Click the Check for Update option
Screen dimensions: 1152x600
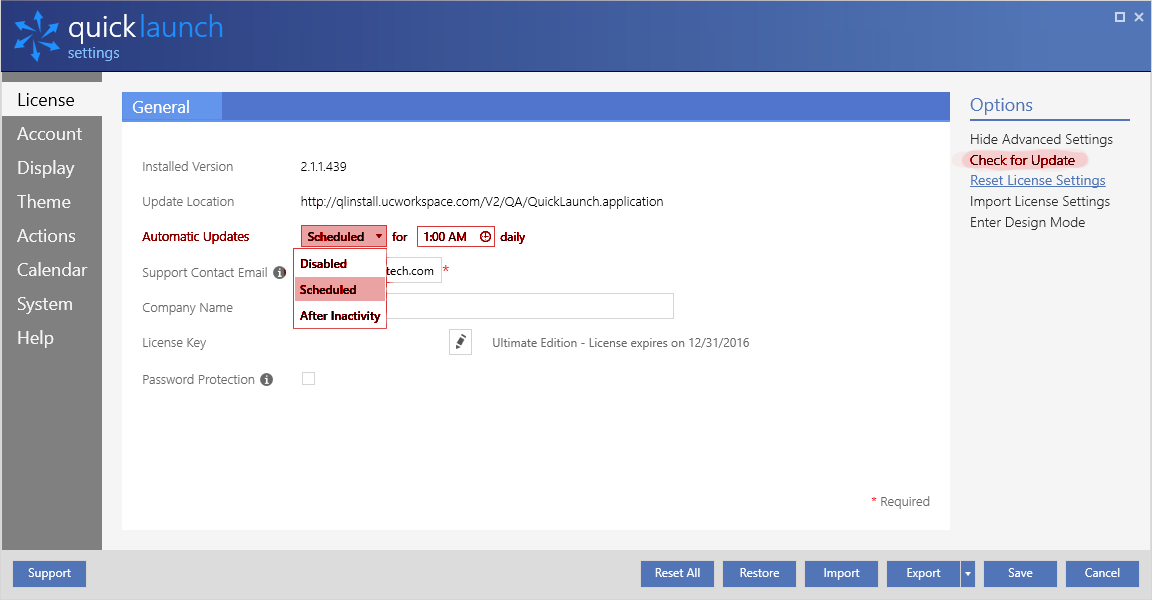point(1023,159)
